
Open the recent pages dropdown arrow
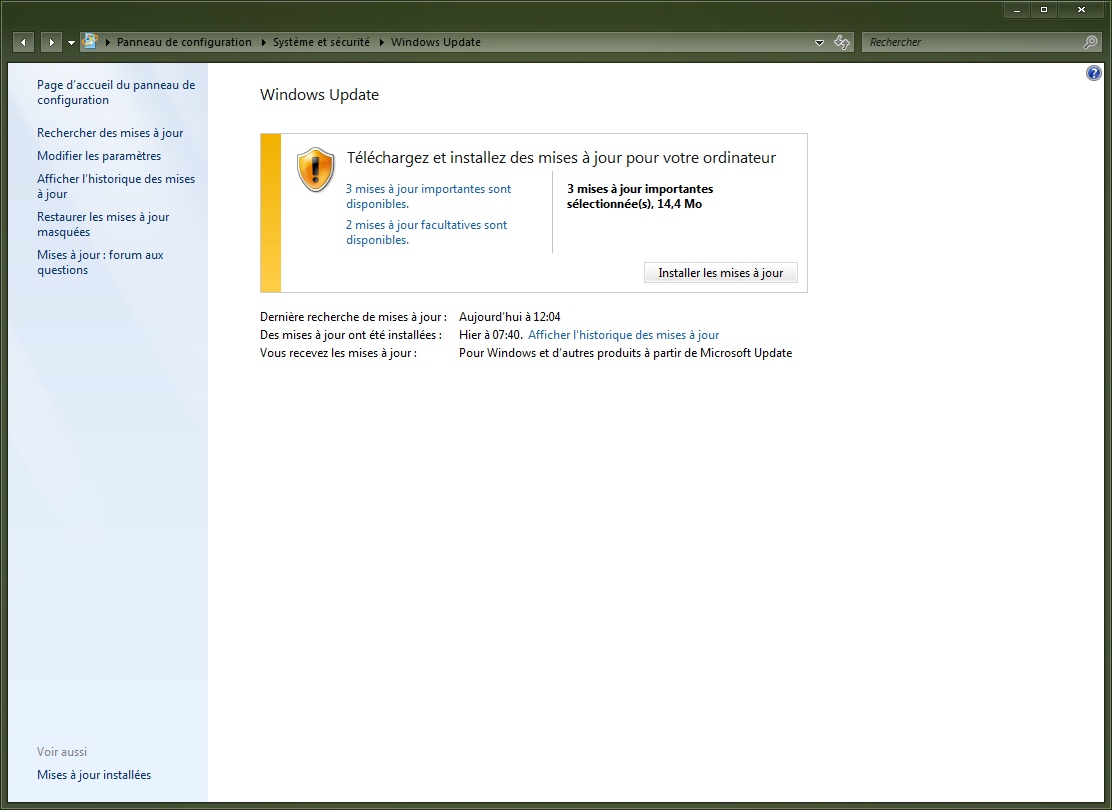(x=72, y=43)
